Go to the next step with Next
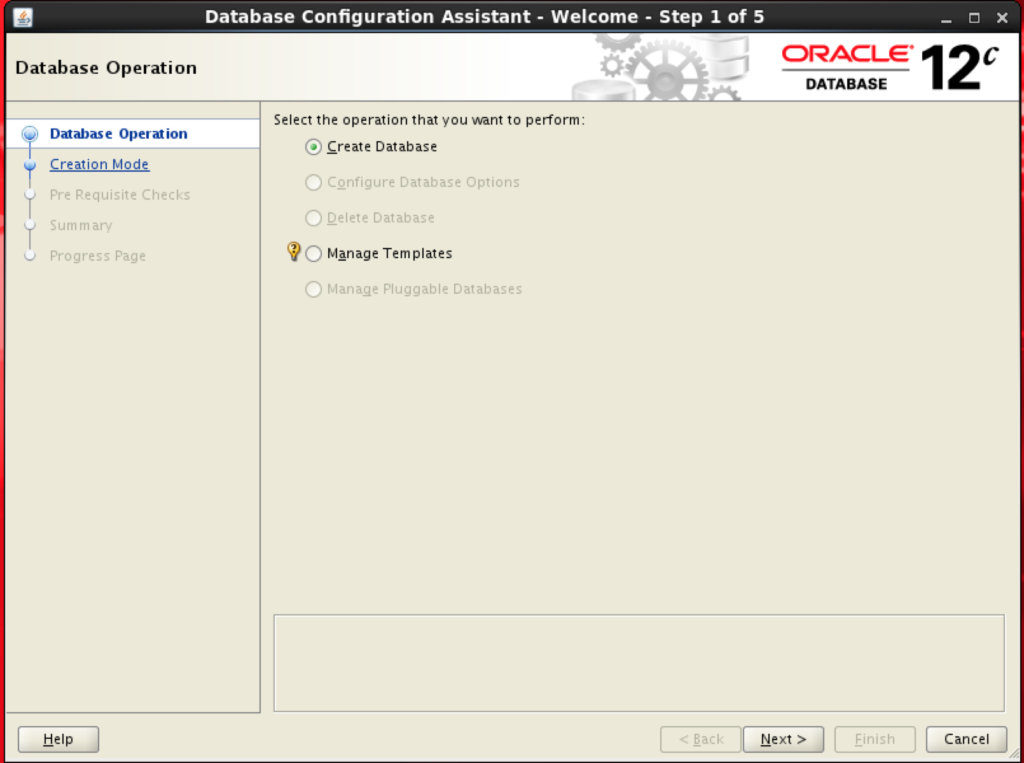Viewport: 1024px width, 763px height. 783,739
